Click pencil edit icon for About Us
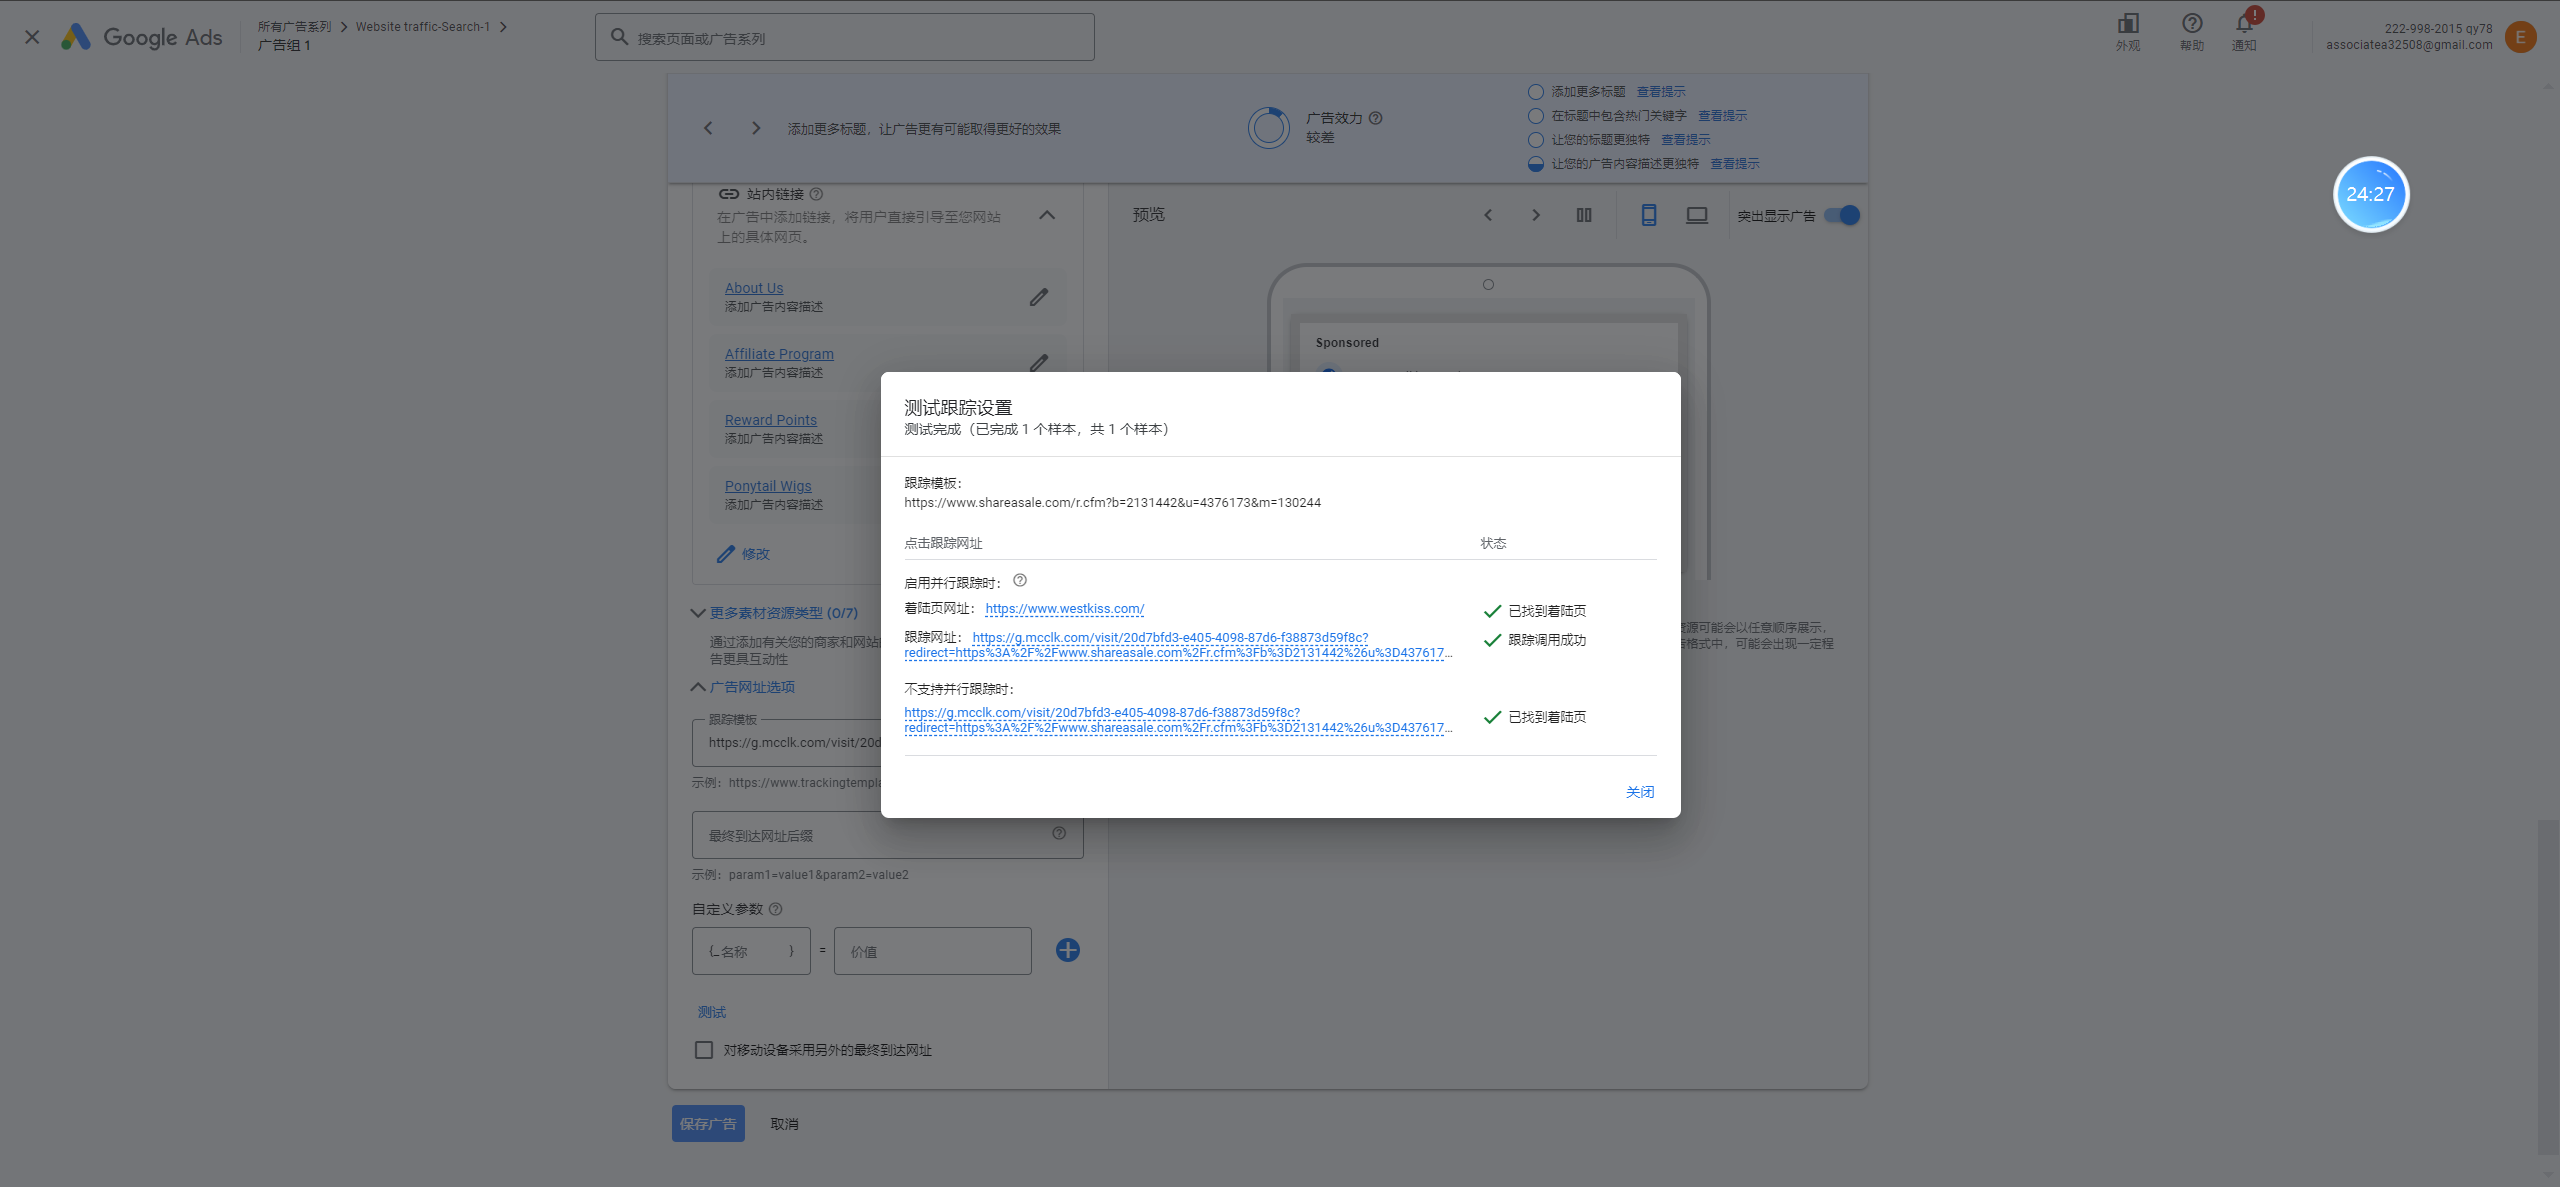 click(x=1039, y=297)
